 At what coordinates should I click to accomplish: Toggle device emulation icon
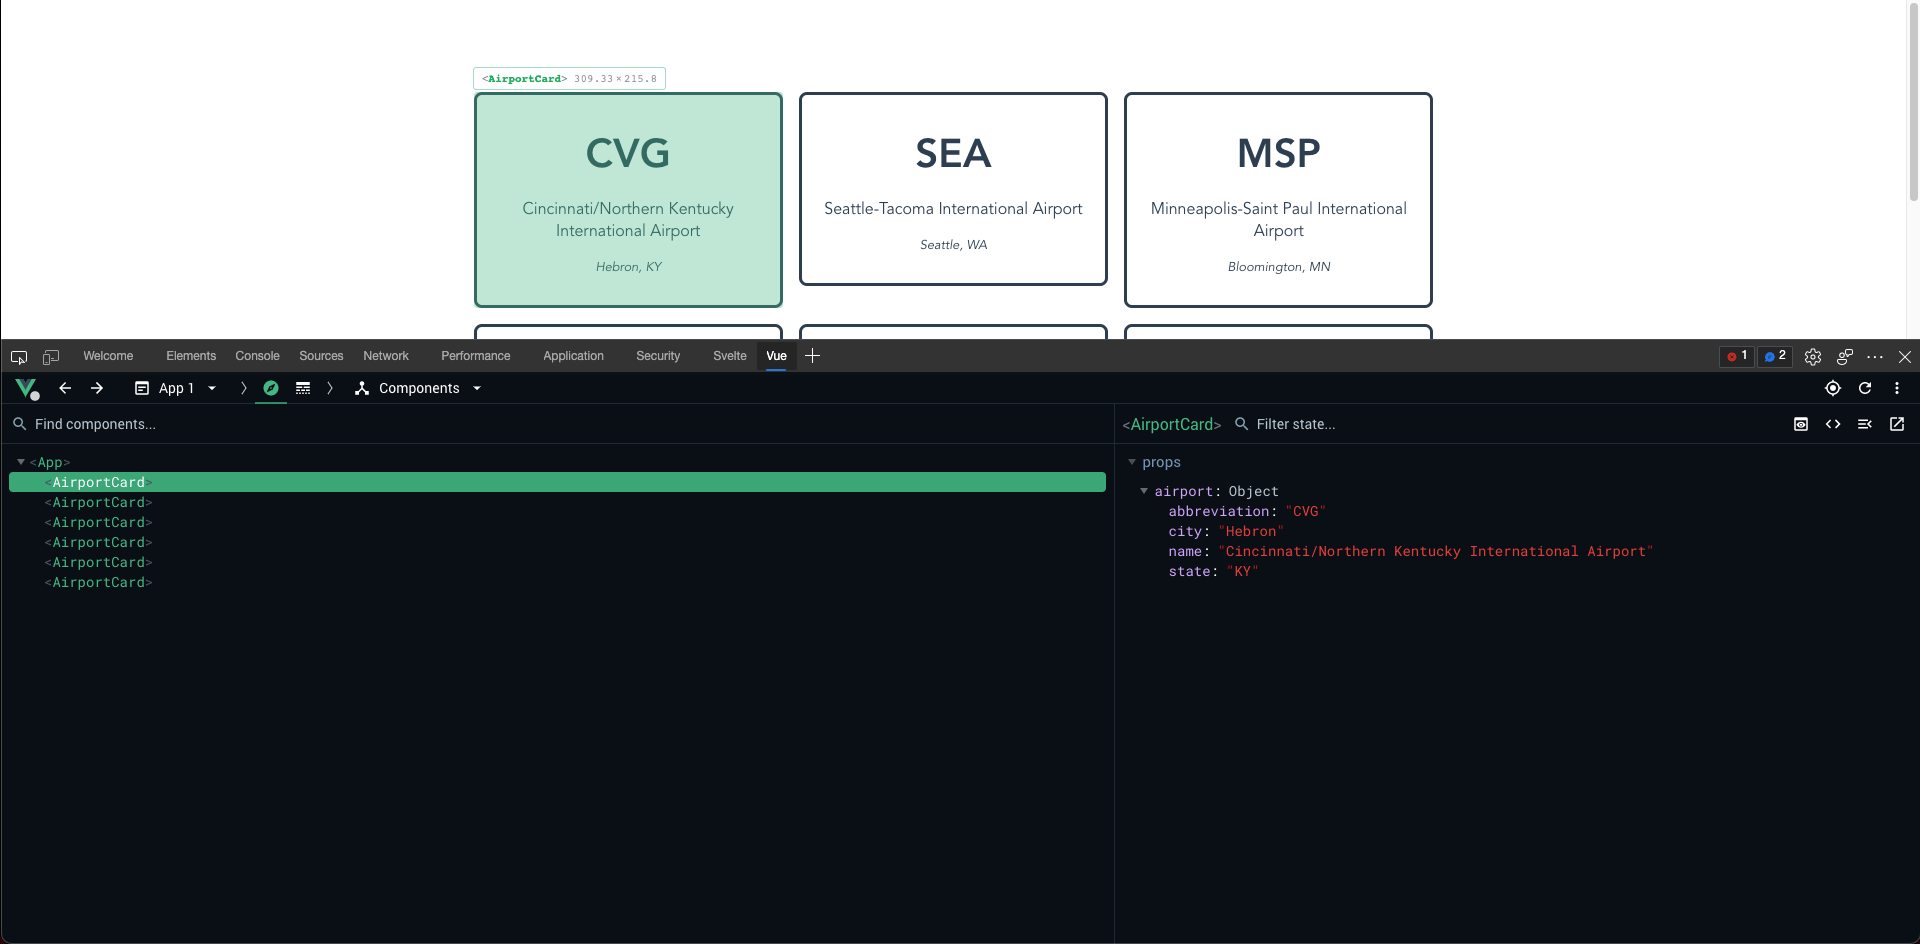click(x=51, y=357)
